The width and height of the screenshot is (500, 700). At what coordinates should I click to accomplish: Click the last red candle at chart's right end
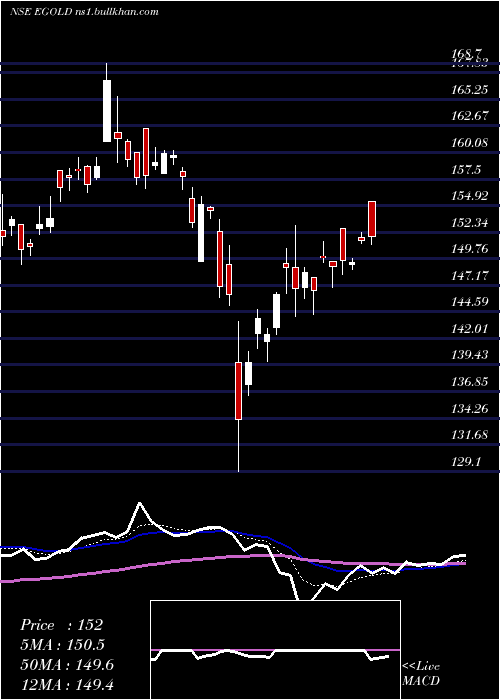372,219
